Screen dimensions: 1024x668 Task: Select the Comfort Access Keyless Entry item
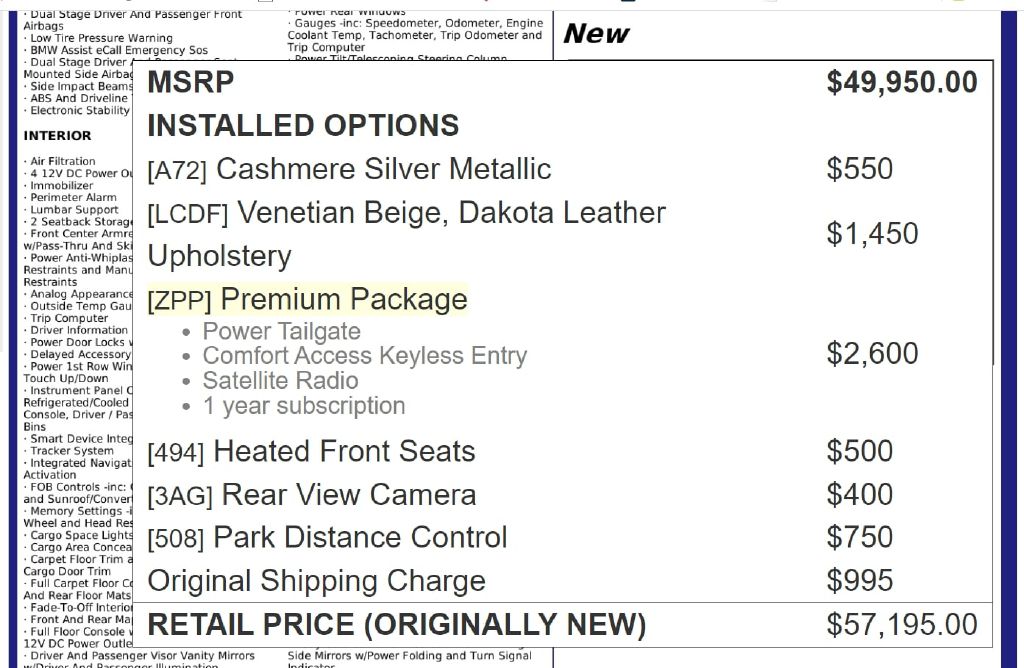coord(364,356)
